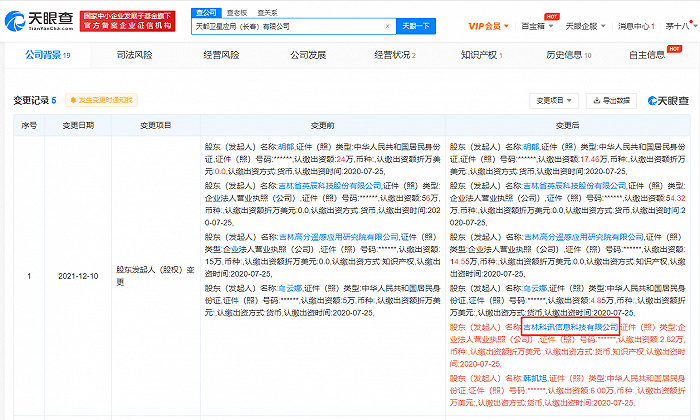Switch to the 查关系 search tab
The height and width of the screenshot is (420, 700).
click(x=267, y=13)
